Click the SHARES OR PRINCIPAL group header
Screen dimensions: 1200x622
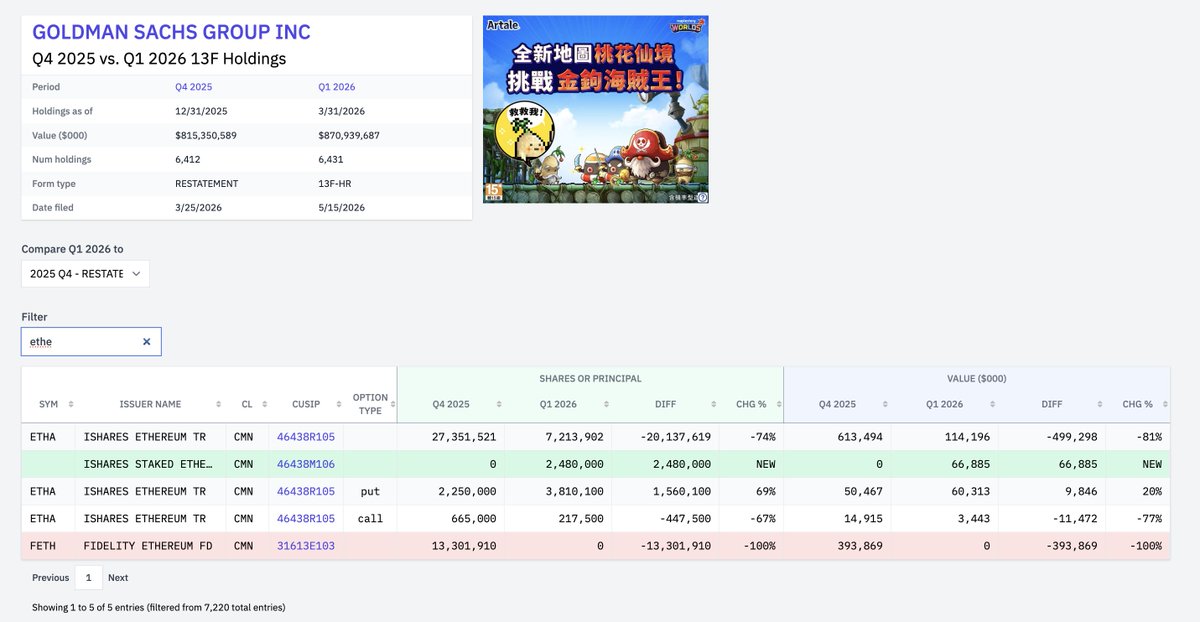[x=590, y=379]
